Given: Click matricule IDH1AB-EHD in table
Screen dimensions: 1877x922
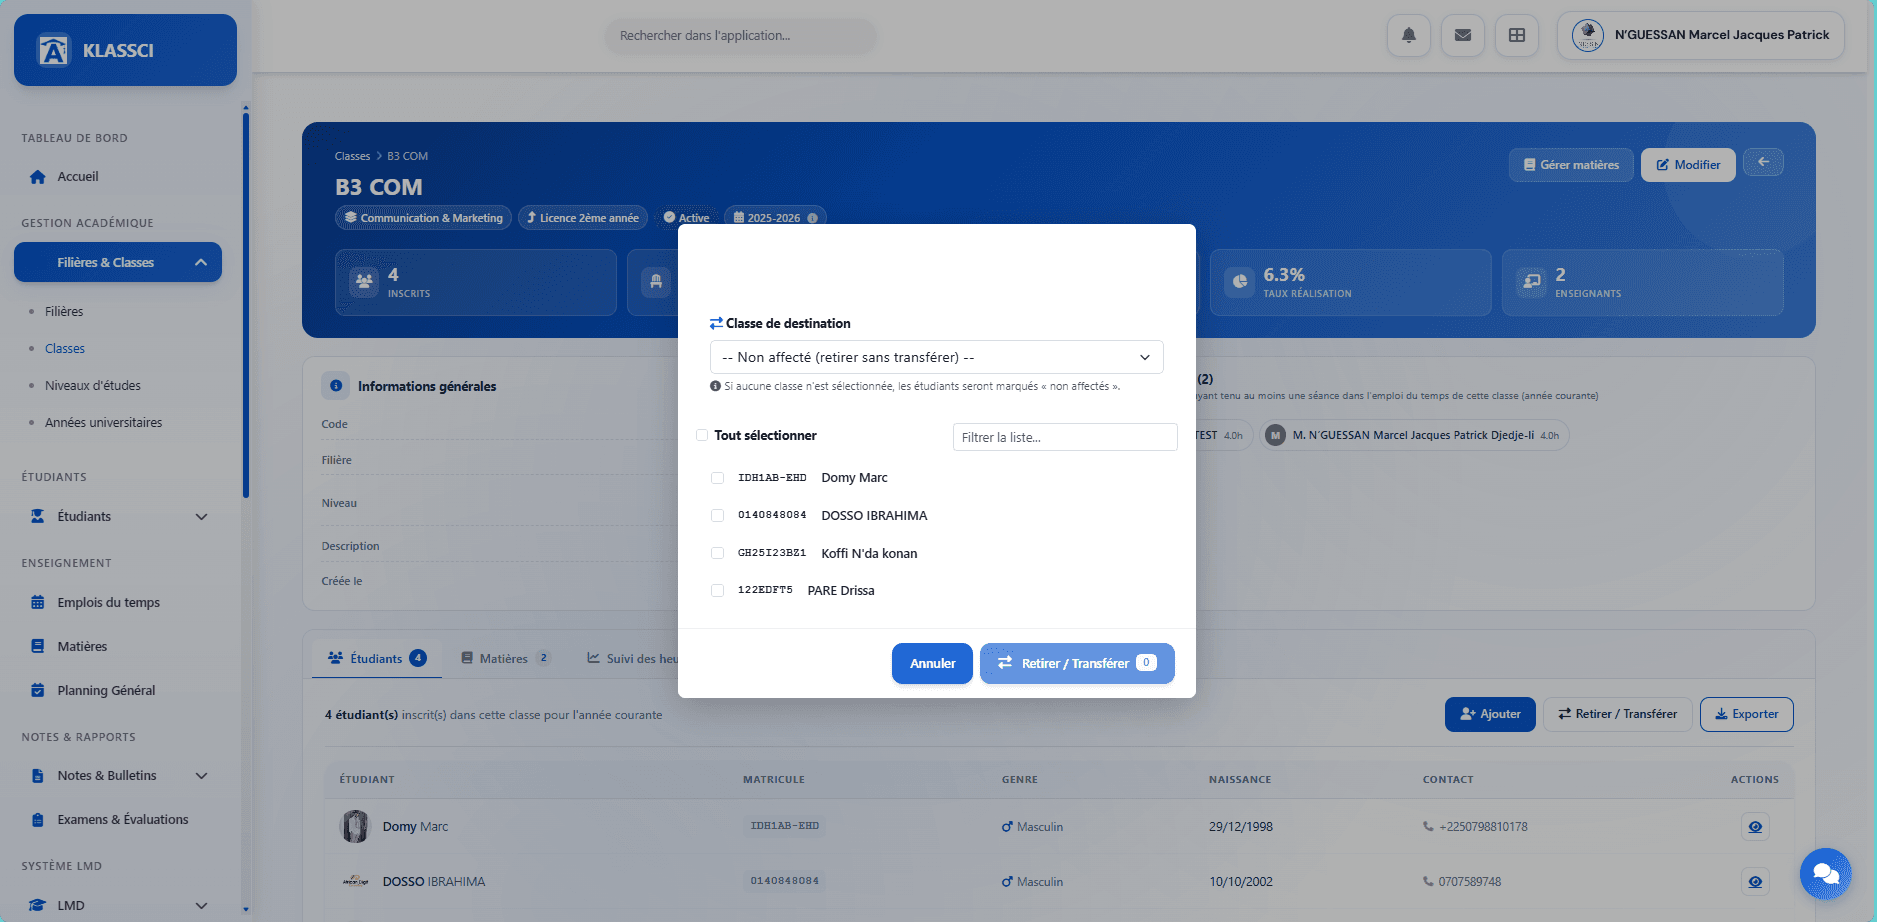Looking at the screenshot, I should [785, 826].
